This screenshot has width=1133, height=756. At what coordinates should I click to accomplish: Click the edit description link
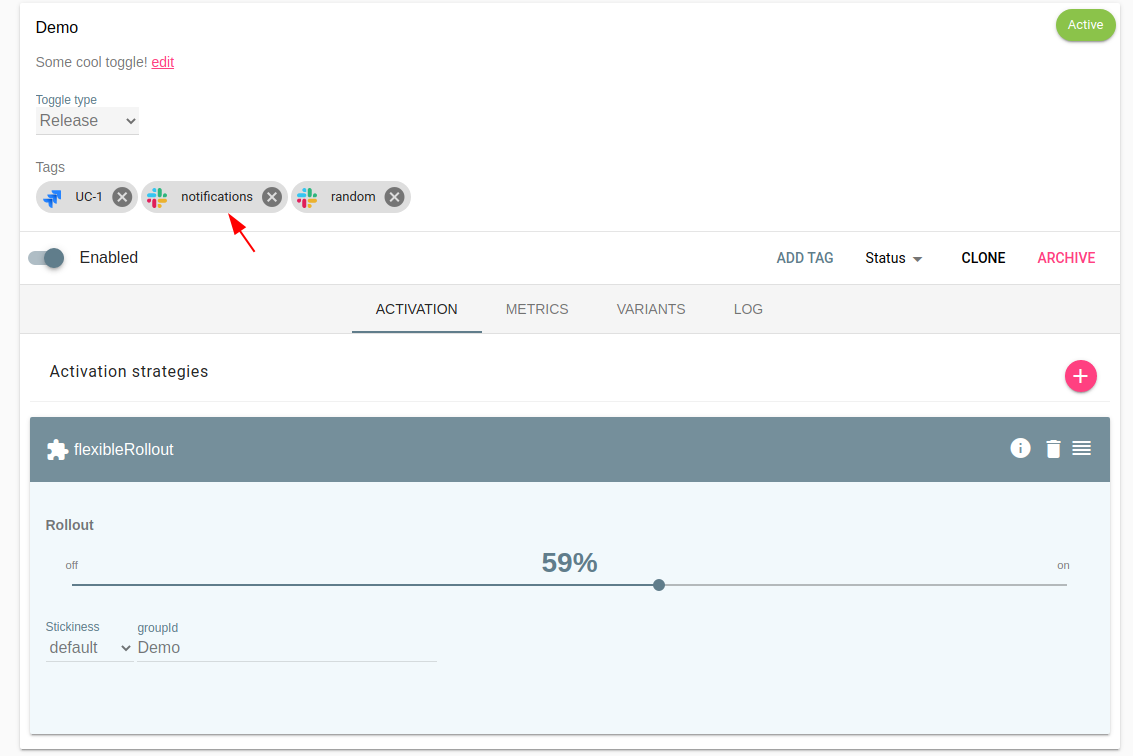click(x=162, y=62)
